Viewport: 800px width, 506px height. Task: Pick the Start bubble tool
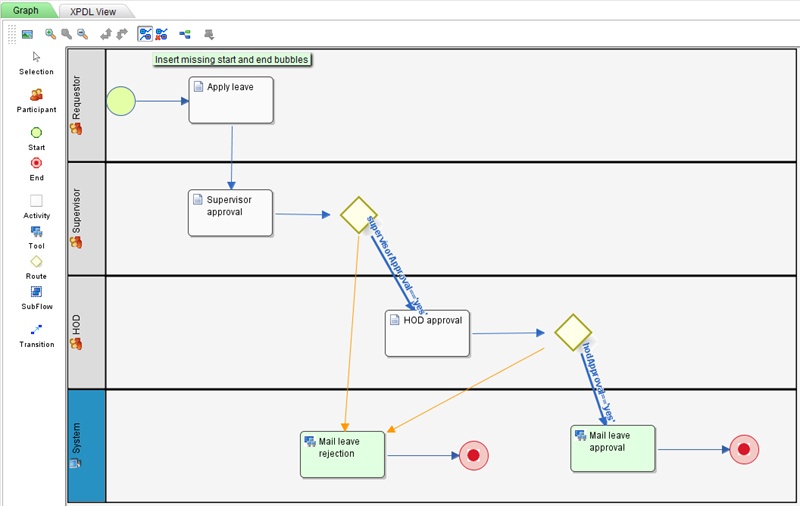click(36, 133)
